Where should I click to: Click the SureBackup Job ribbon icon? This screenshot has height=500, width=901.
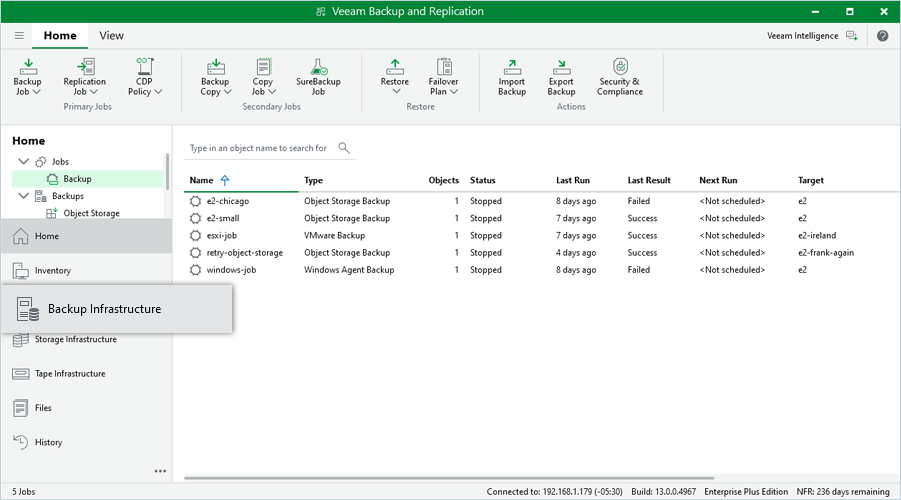(x=318, y=76)
